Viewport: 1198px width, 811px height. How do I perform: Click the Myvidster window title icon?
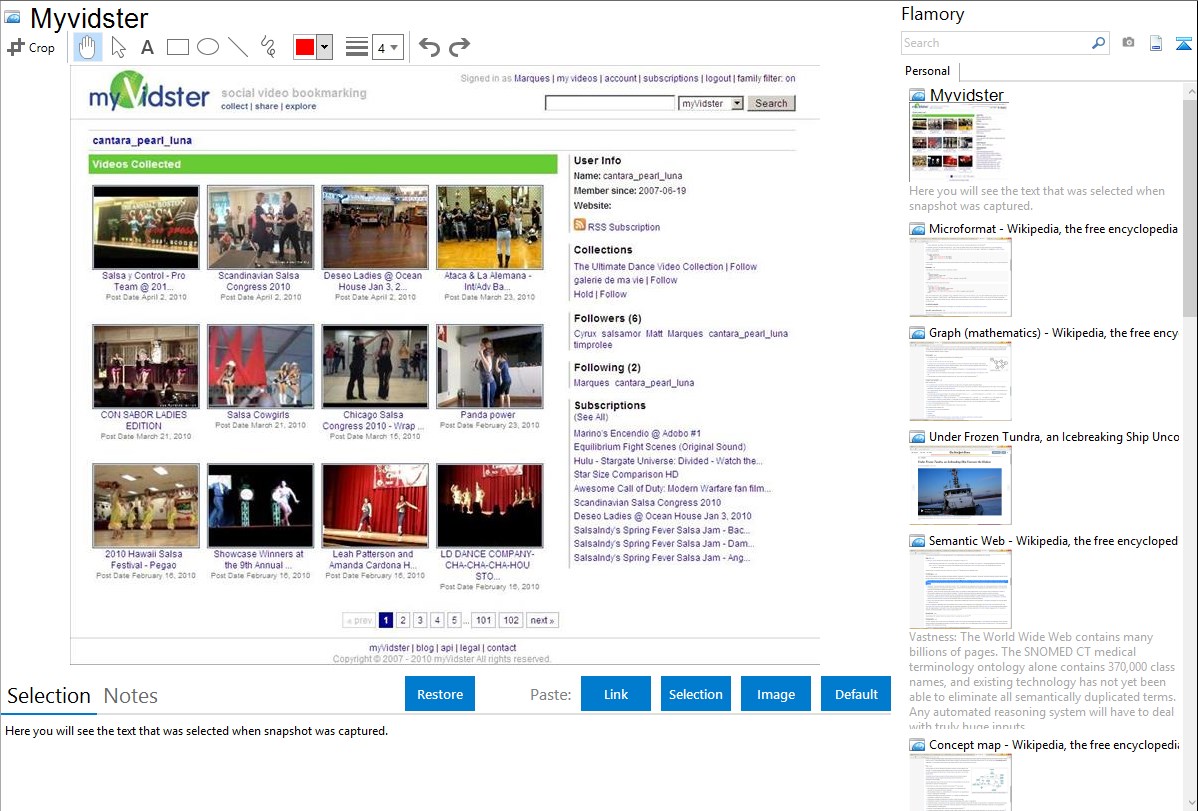(12, 17)
